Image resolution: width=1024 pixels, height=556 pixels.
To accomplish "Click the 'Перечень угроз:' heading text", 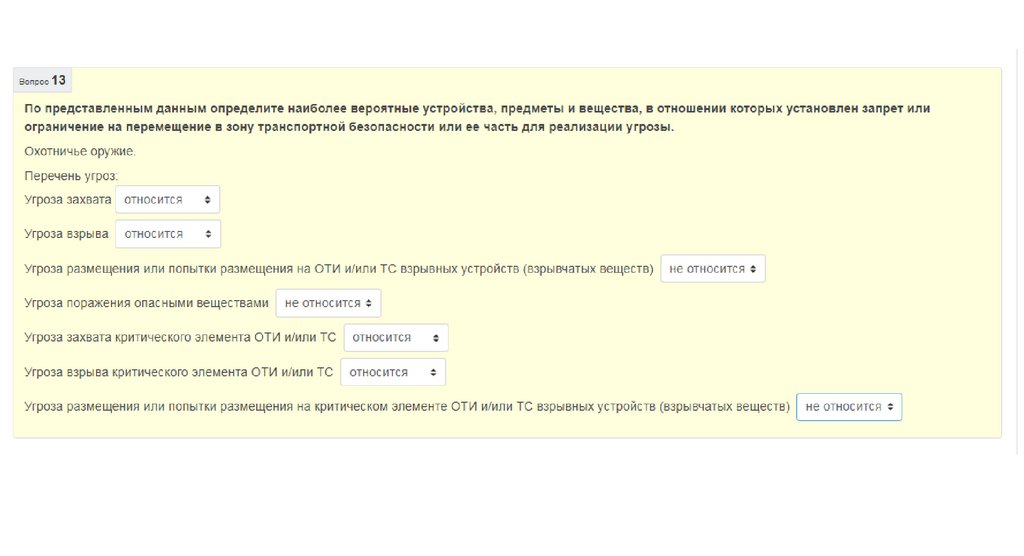I will (x=71, y=176).
